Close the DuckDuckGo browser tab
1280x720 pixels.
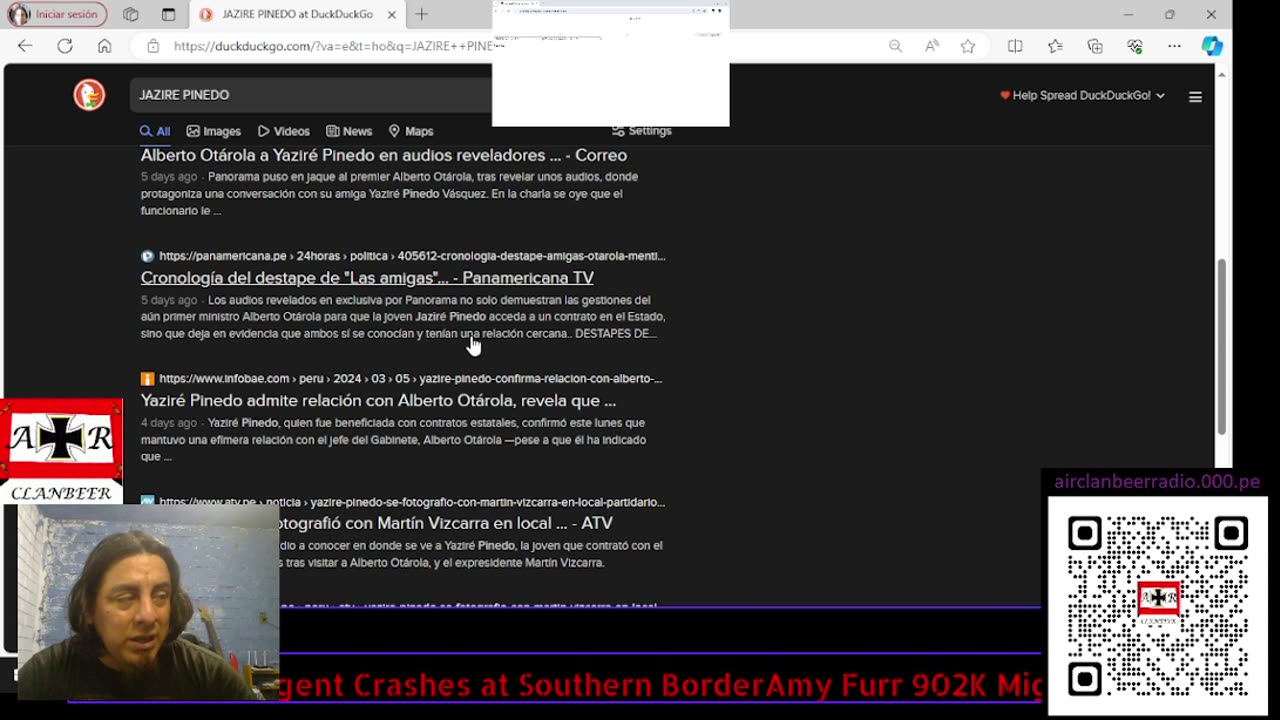(x=392, y=14)
